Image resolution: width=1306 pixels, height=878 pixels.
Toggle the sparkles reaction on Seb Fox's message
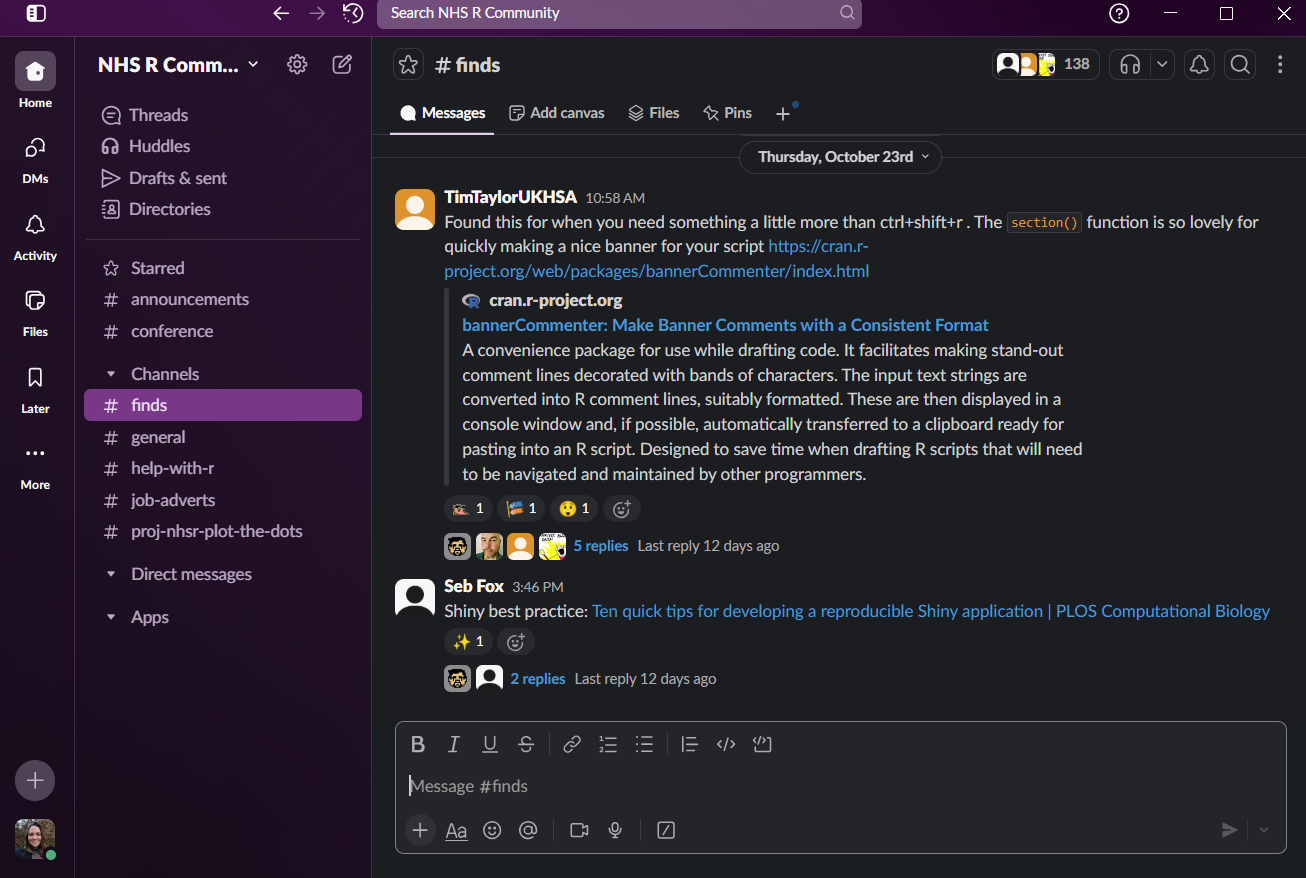[x=467, y=641]
